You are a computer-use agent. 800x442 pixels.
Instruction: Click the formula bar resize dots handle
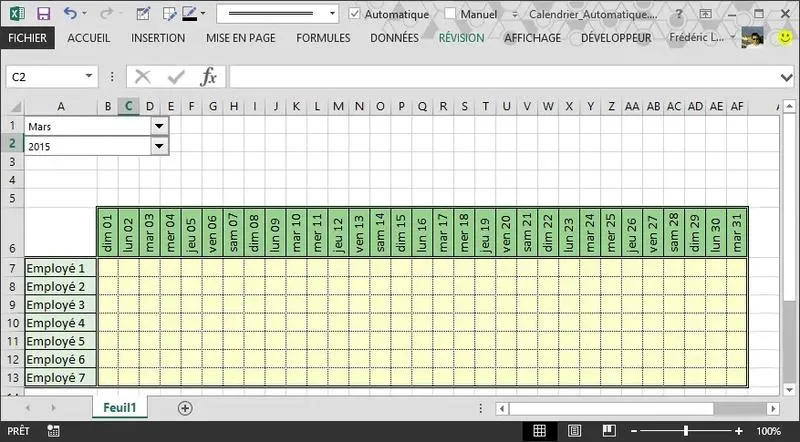[x=112, y=77]
